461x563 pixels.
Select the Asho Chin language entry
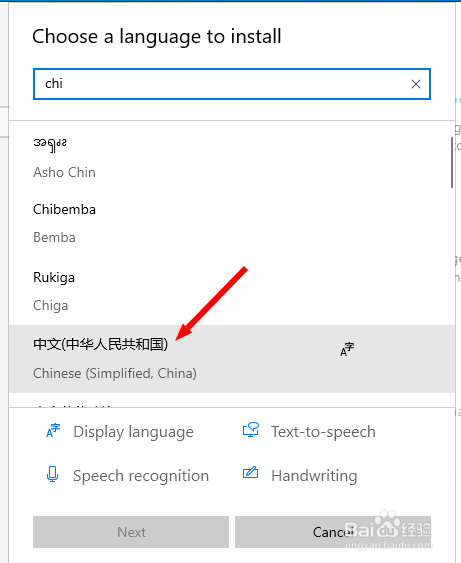(232, 158)
